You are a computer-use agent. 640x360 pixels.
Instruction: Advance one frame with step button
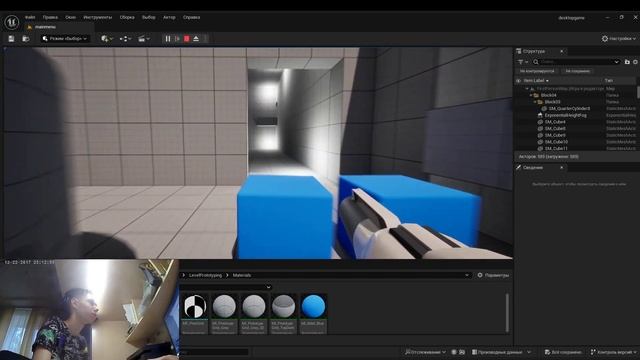point(177,39)
